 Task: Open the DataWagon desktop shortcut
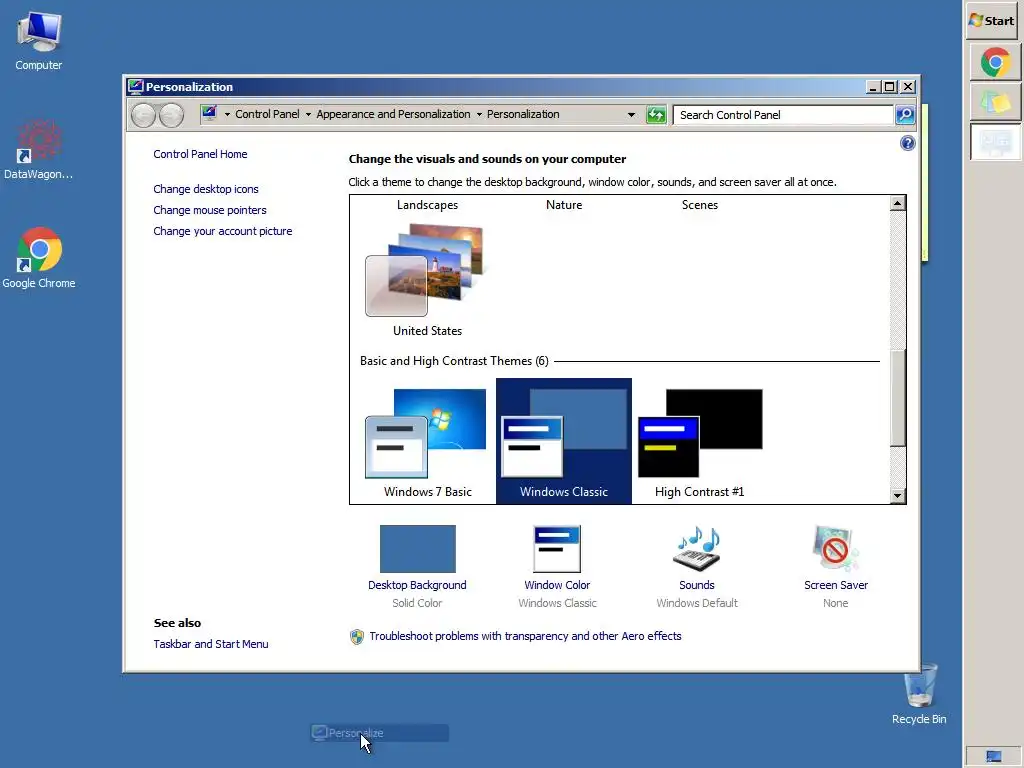[x=38, y=149]
